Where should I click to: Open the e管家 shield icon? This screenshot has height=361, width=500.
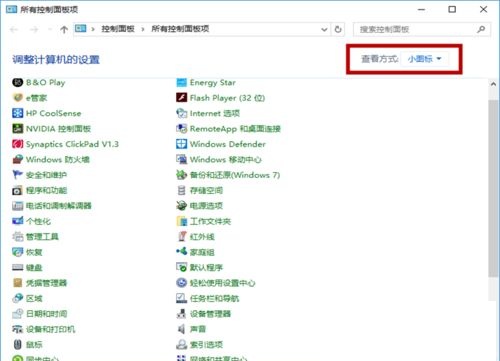point(17,98)
